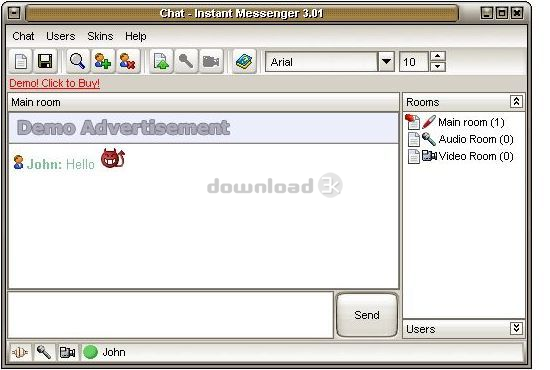The image size is (550, 370).
Task: Click the document icon beside Main room
Action: (412, 122)
